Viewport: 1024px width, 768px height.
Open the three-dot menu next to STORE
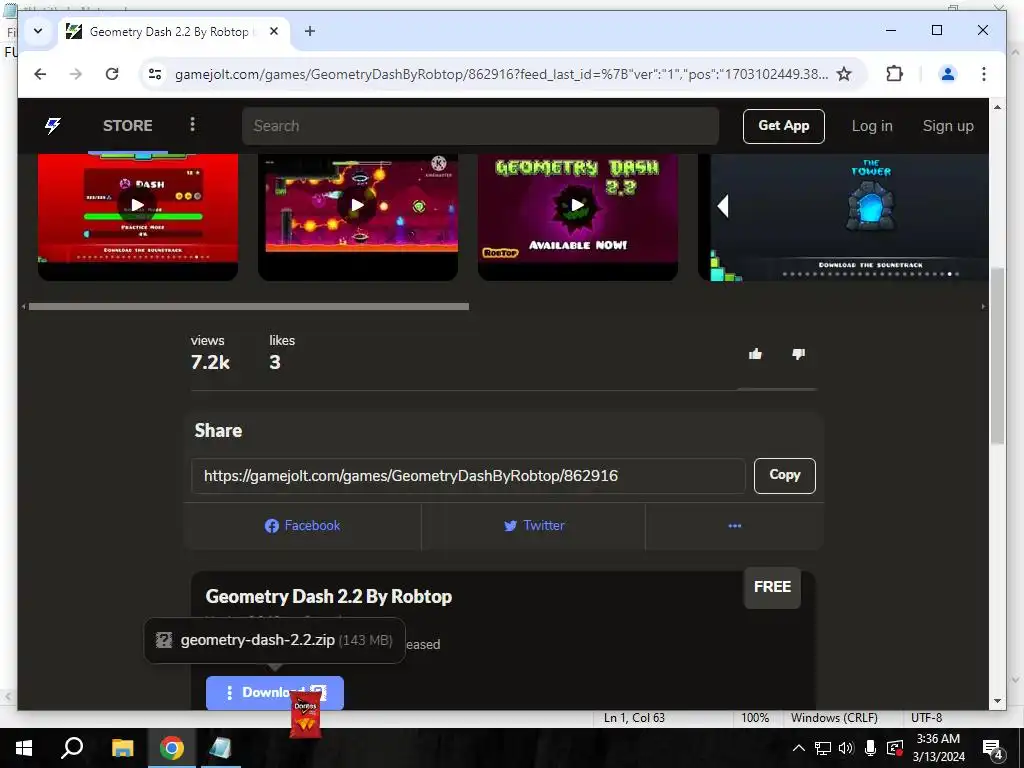click(x=192, y=124)
